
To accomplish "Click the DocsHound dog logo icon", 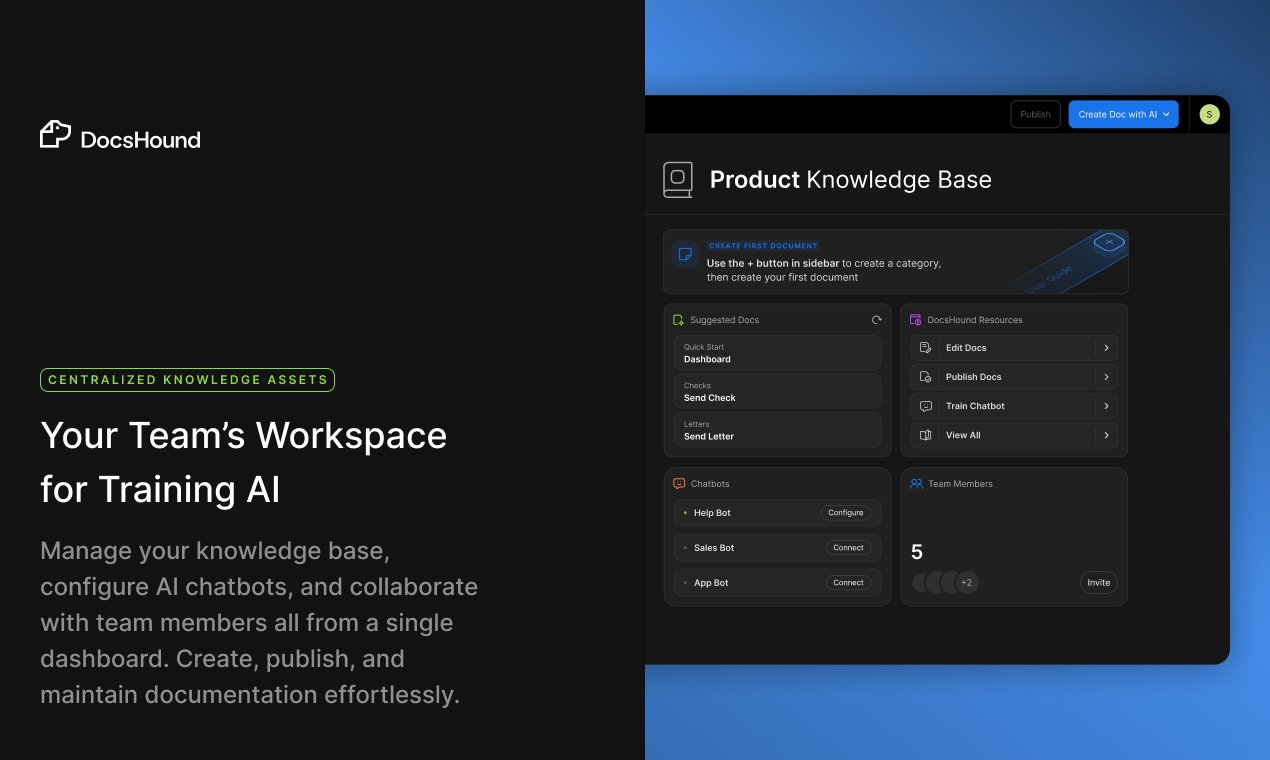I will click(56, 135).
